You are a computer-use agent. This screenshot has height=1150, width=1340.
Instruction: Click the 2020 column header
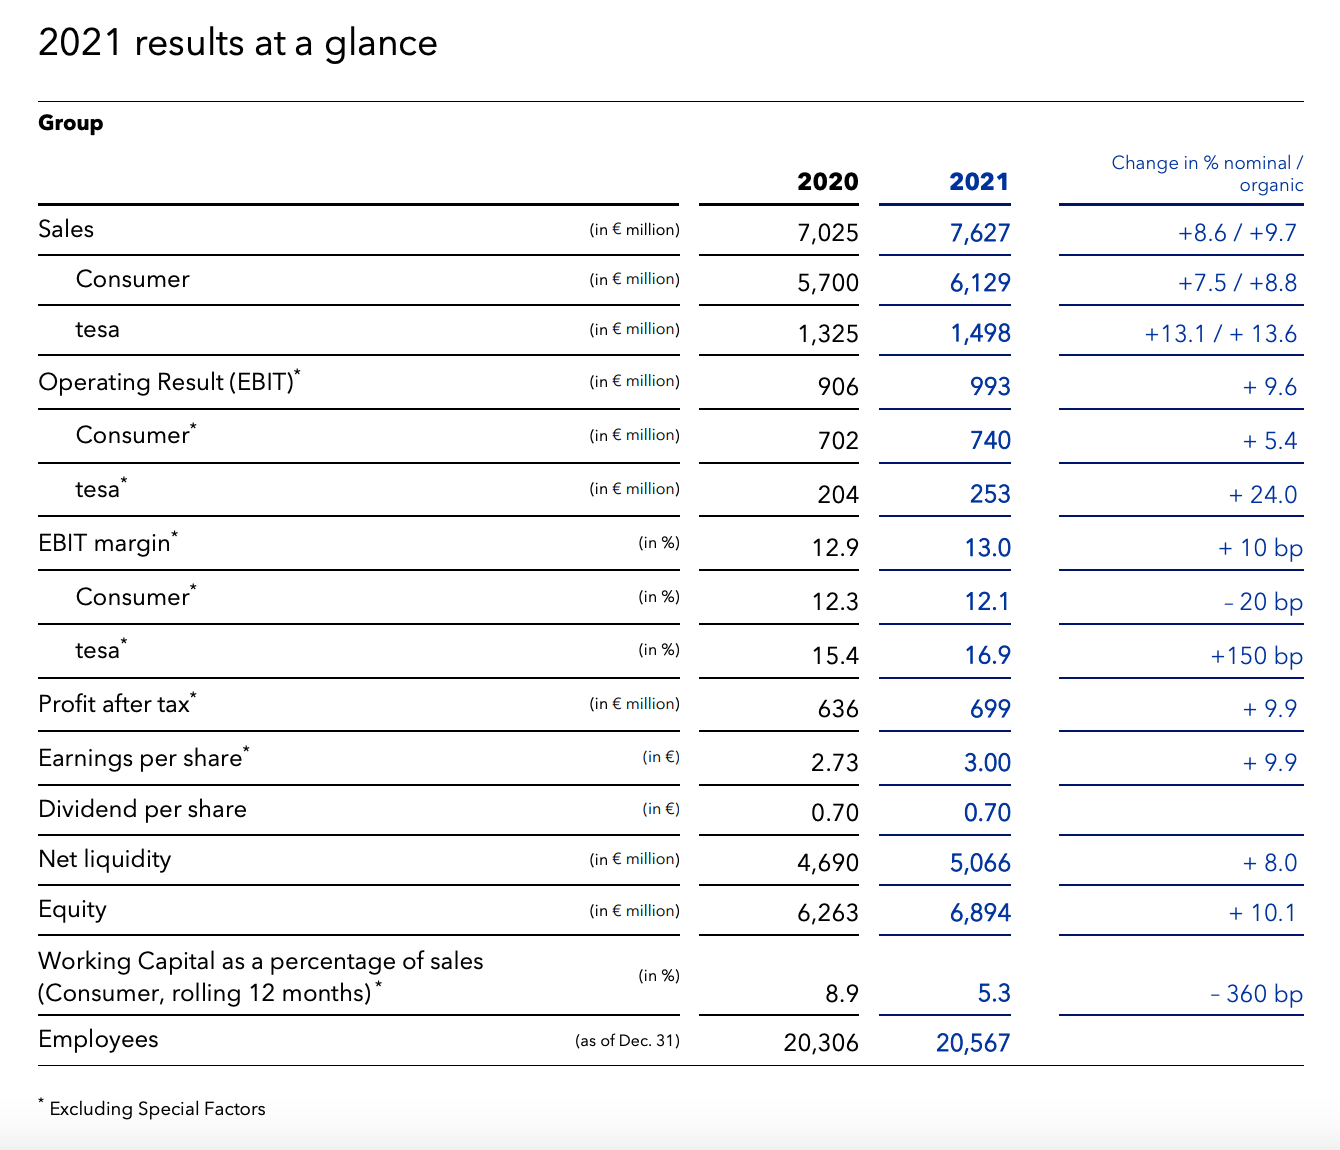pyautogui.click(x=827, y=182)
